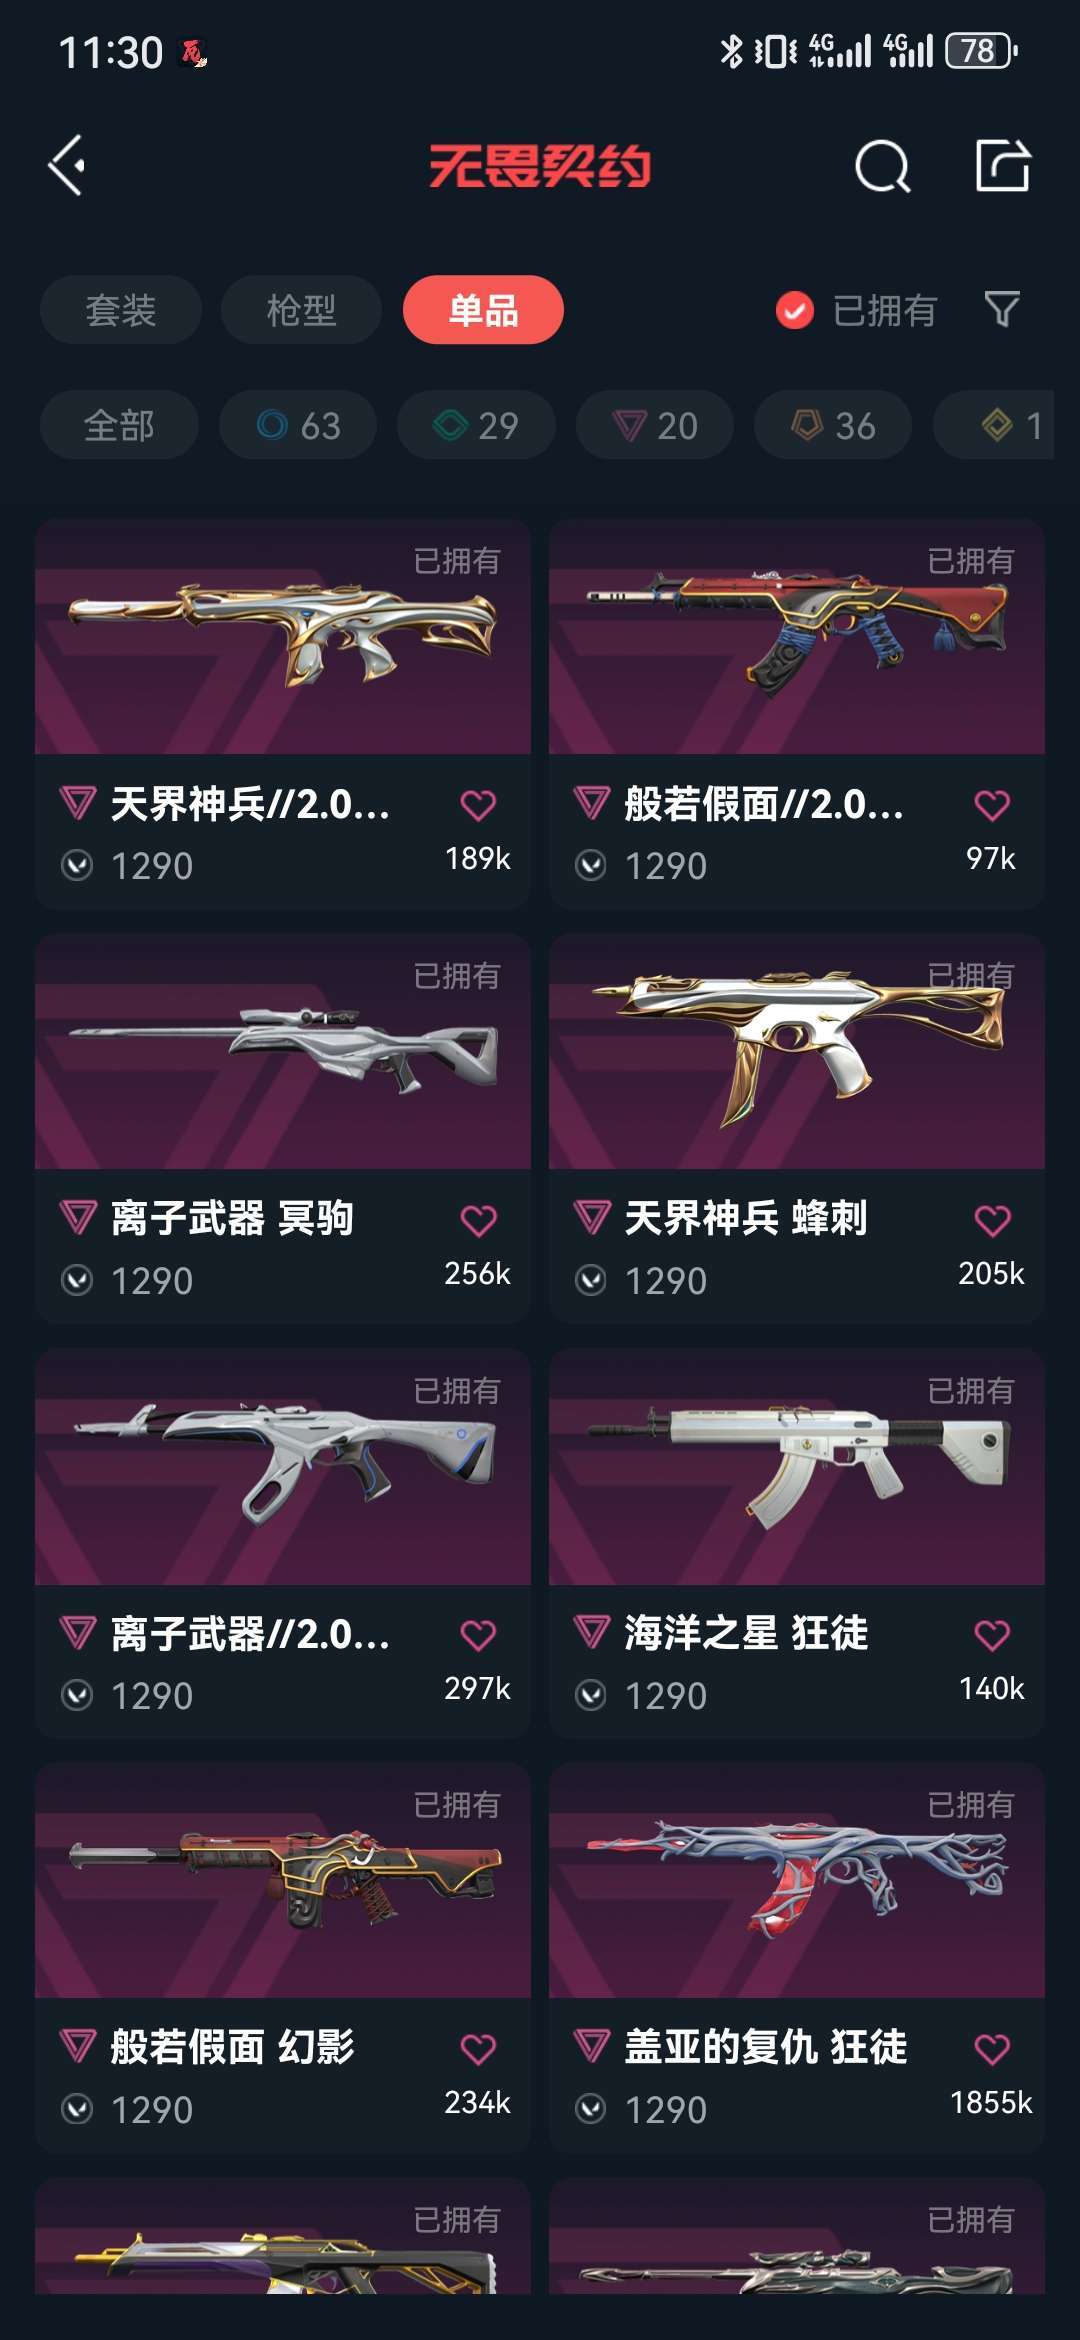The image size is (1080, 2340).
Task: Filter by green tier showing 29
Action: (x=476, y=425)
